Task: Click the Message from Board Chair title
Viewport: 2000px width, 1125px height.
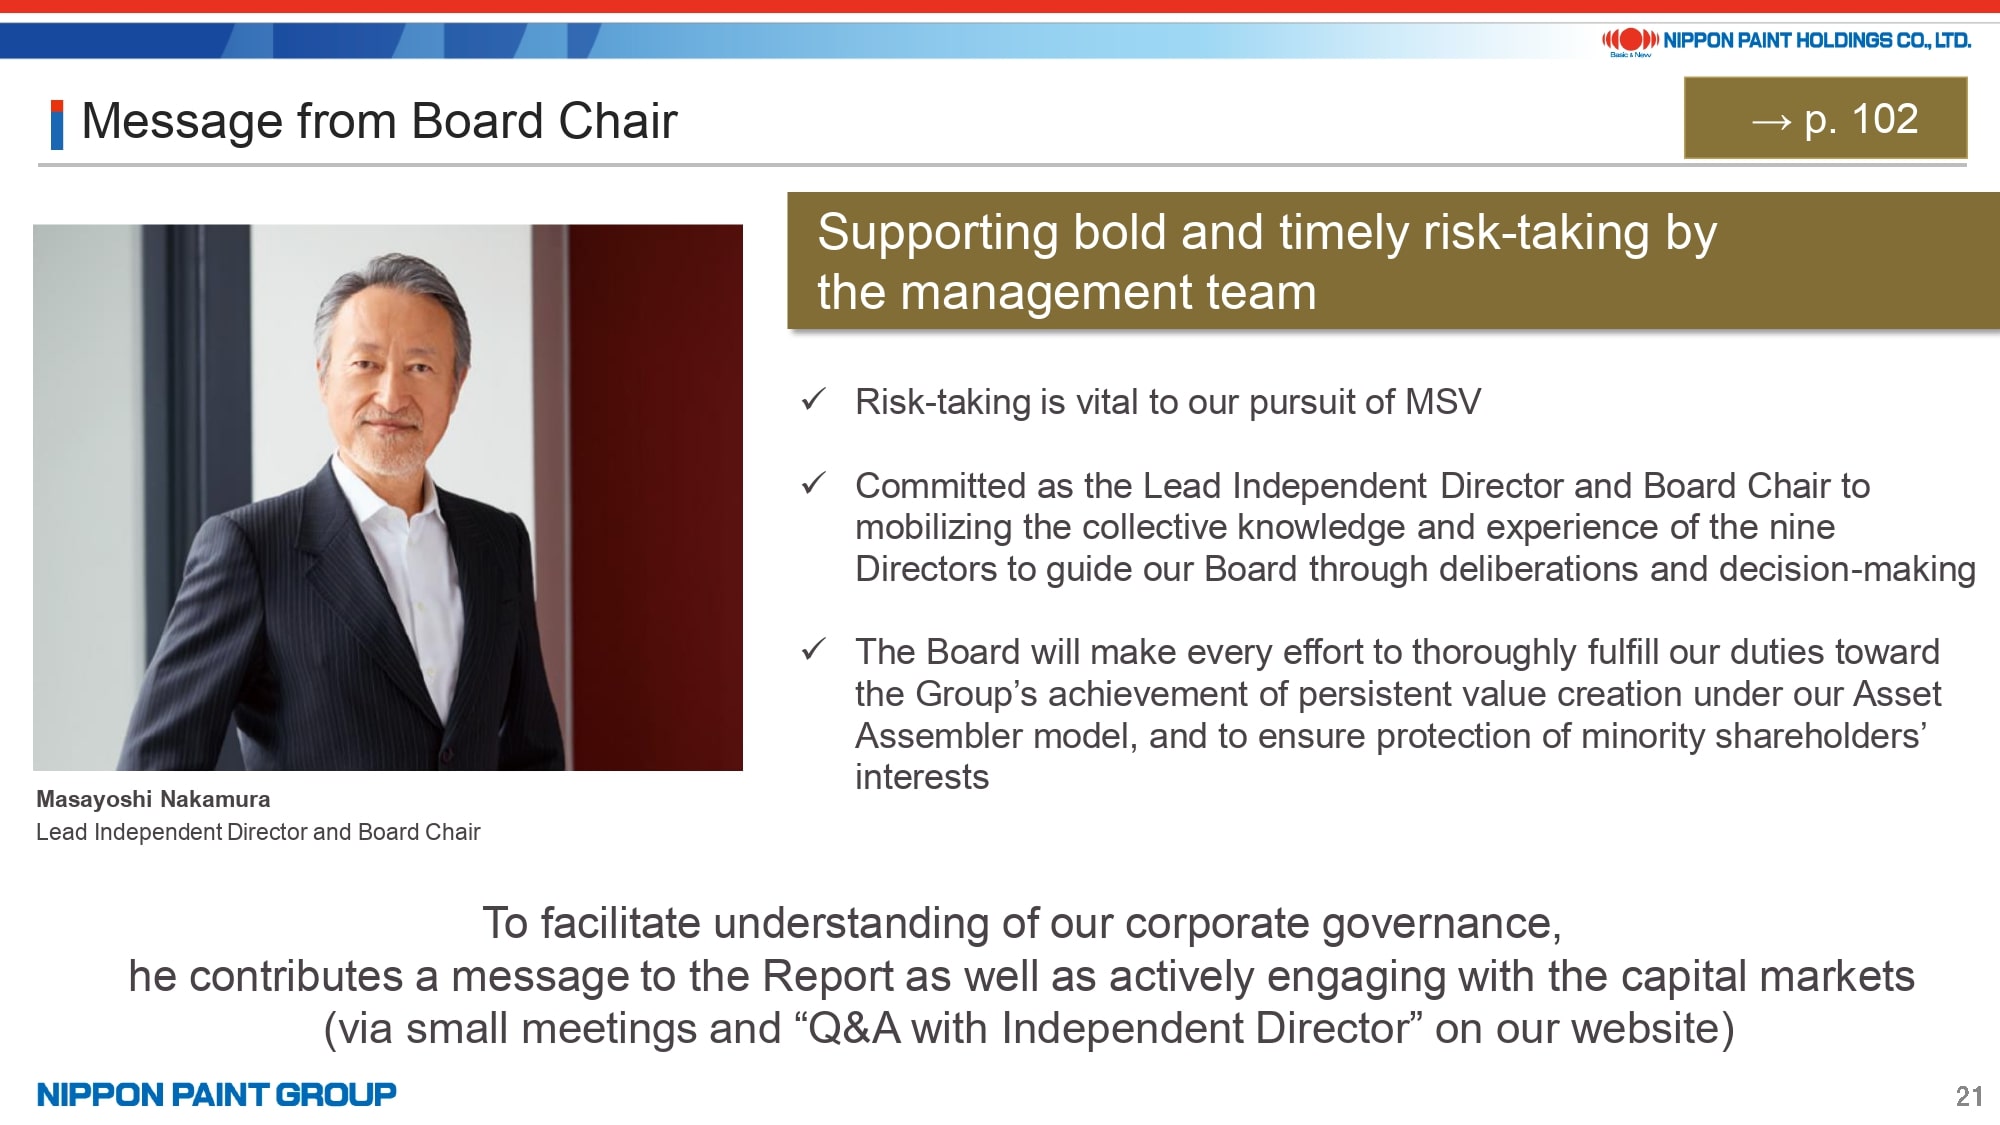Action: pos(379,121)
